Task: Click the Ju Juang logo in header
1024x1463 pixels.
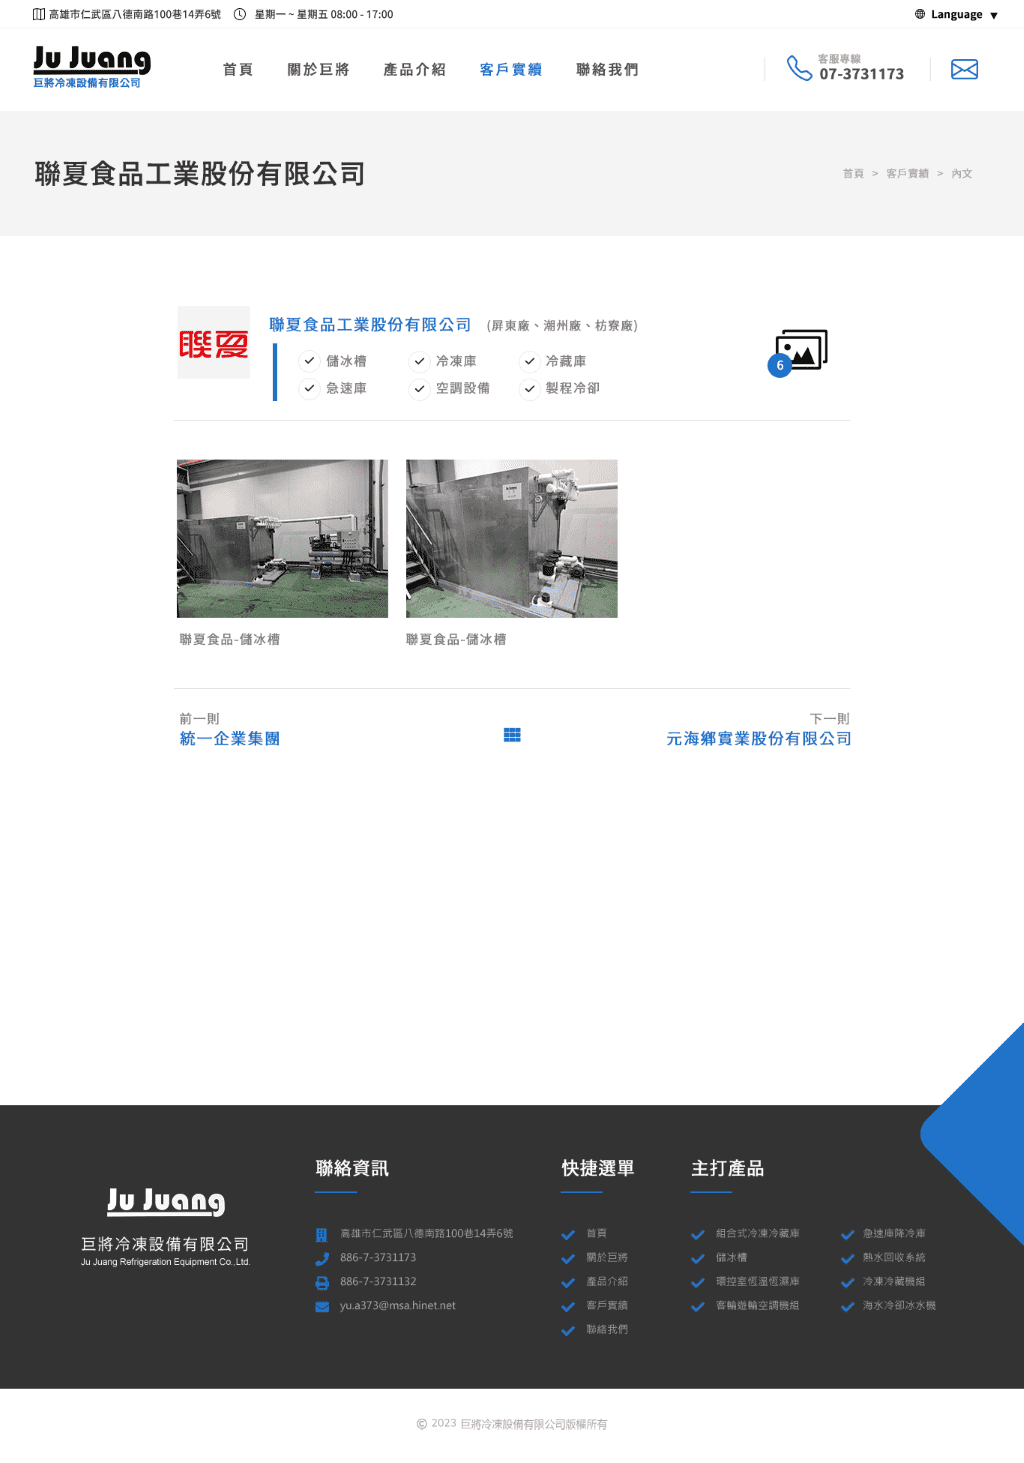Action: (92, 67)
